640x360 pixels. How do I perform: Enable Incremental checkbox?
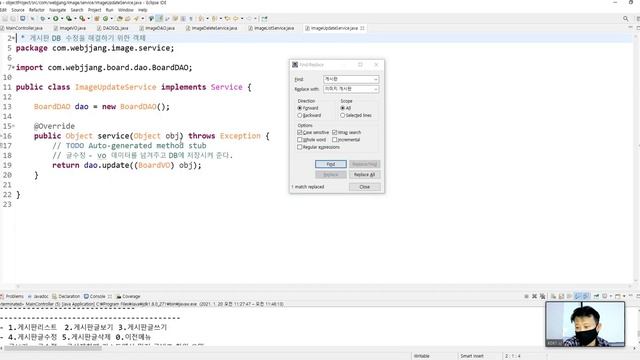(x=335, y=140)
